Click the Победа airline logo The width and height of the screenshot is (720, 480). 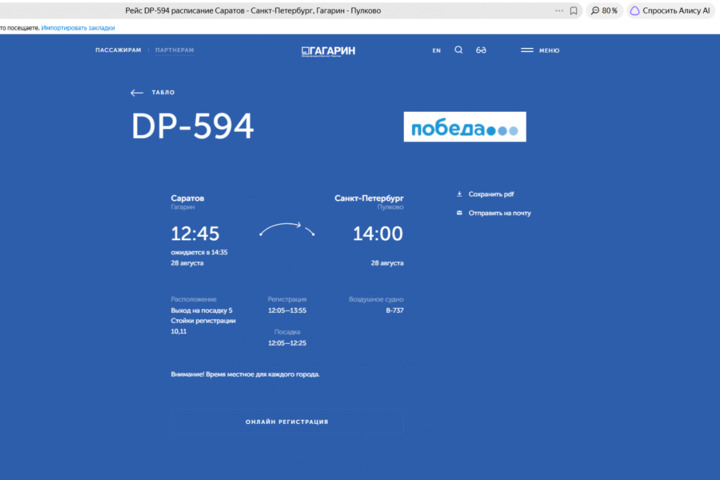pyautogui.click(x=465, y=127)
